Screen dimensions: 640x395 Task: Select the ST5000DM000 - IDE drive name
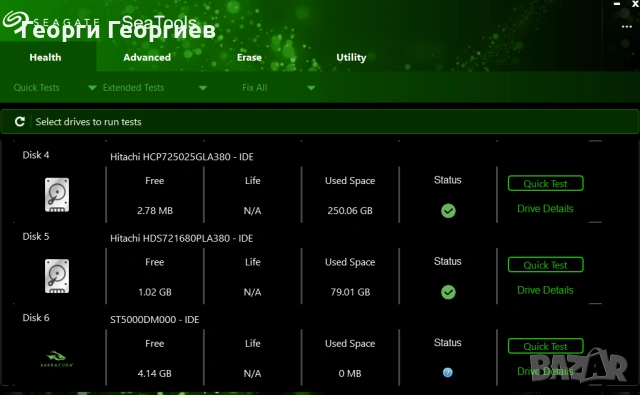pyautogui.click(x=154, y=319)
